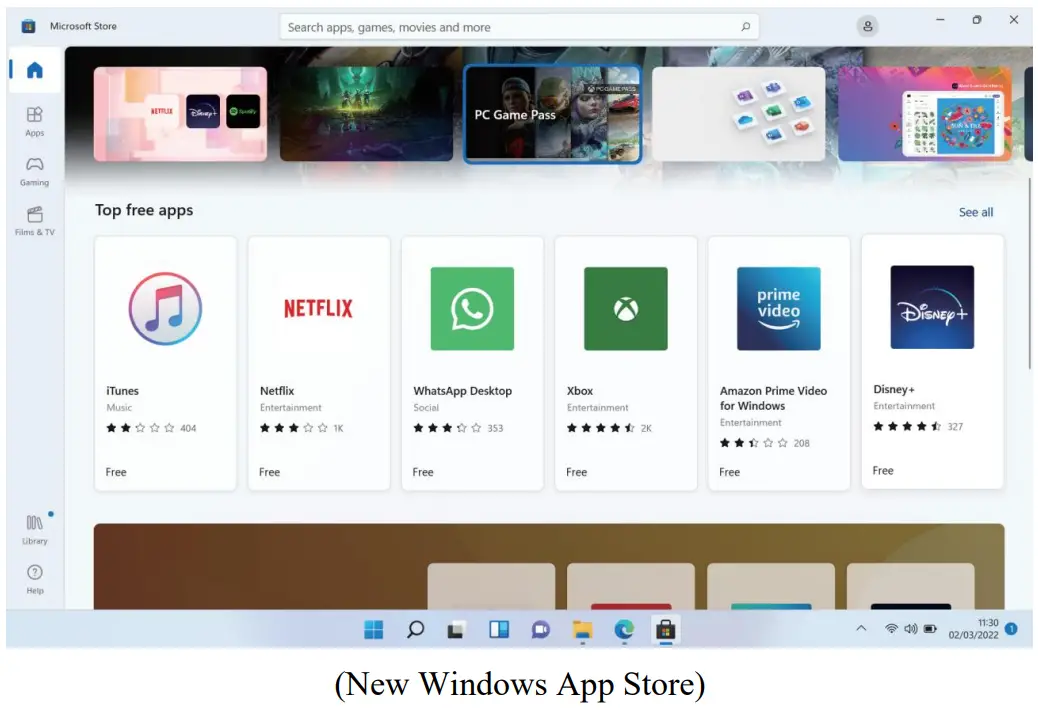Open the Library in sidebar

click(35, 528)
